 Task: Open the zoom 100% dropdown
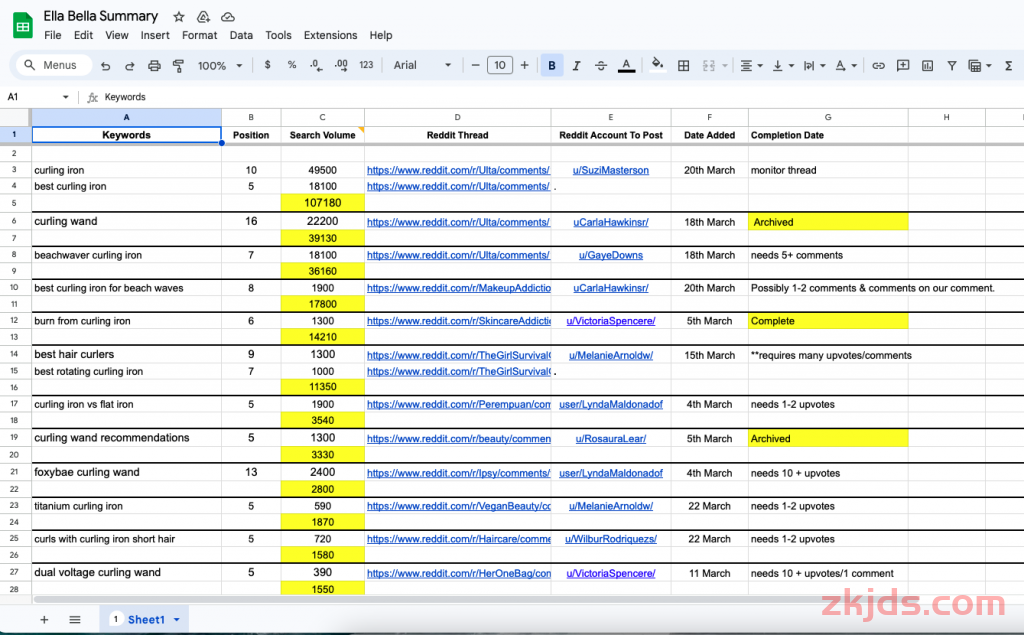click(x=220, y=65)
